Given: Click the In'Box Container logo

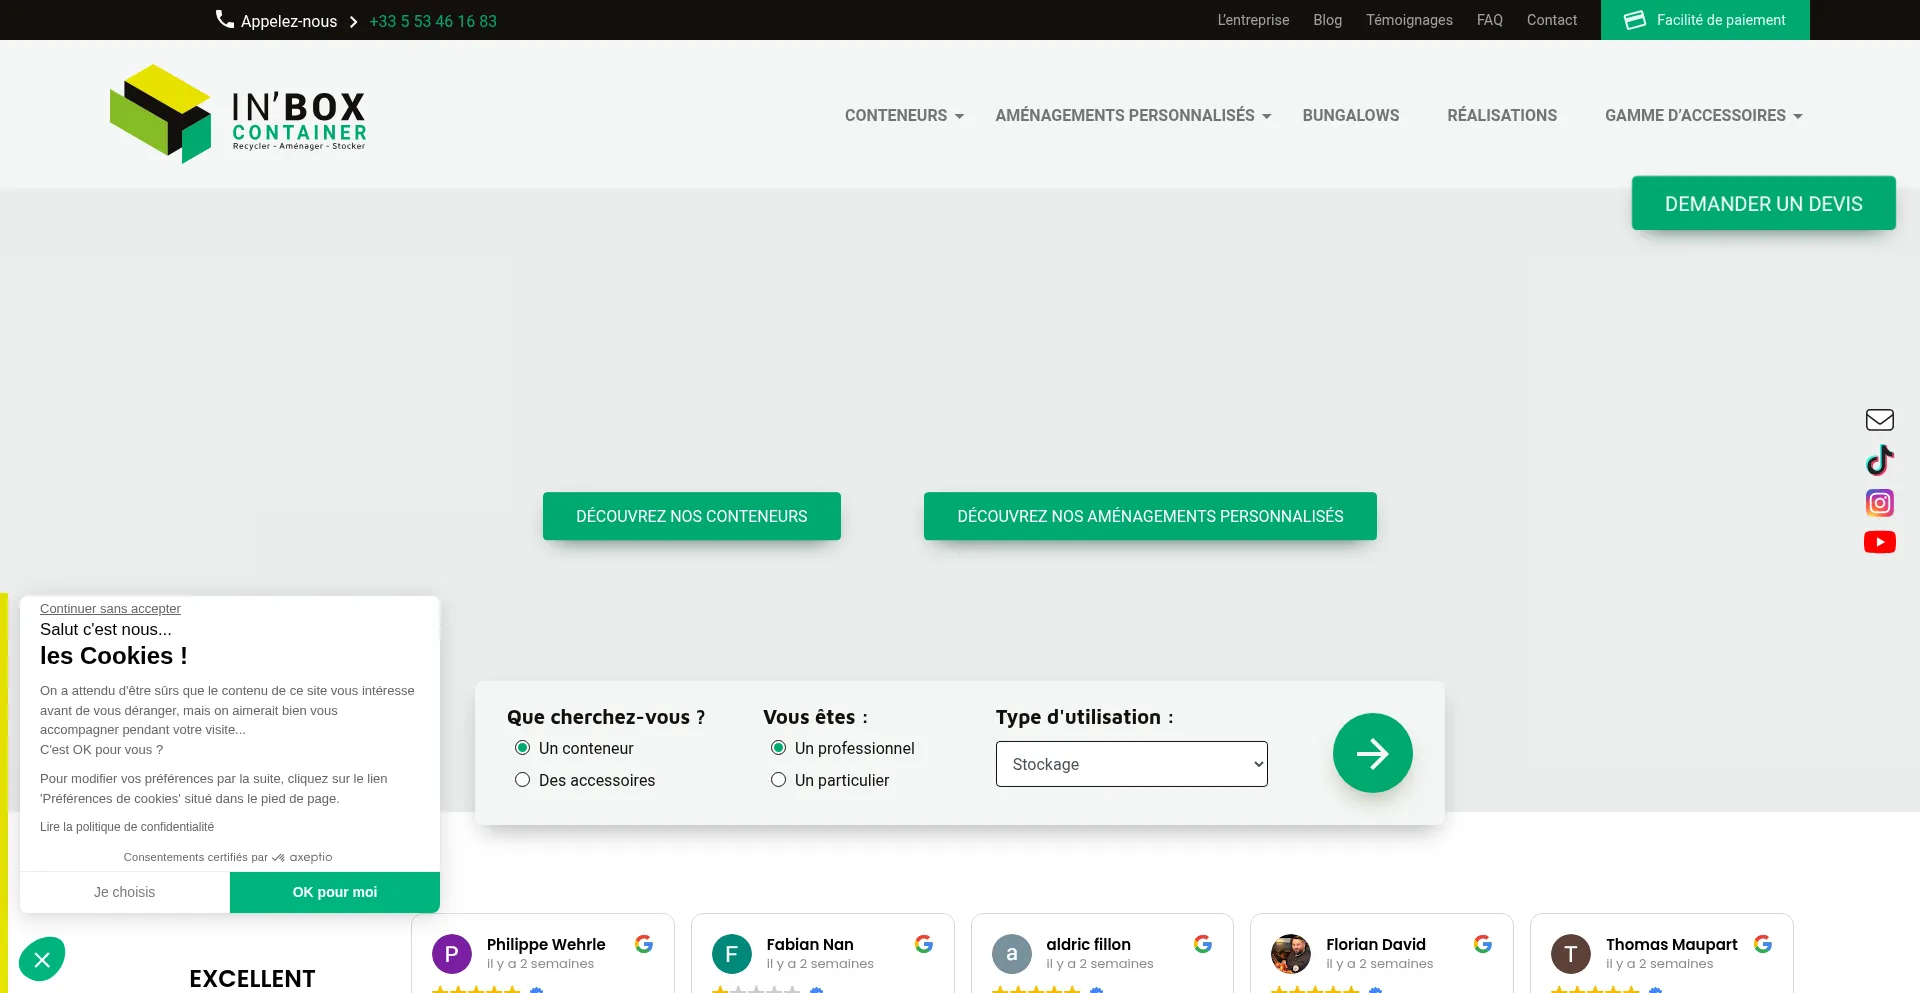Looking at the screenshot, I should tap(238, 114).
